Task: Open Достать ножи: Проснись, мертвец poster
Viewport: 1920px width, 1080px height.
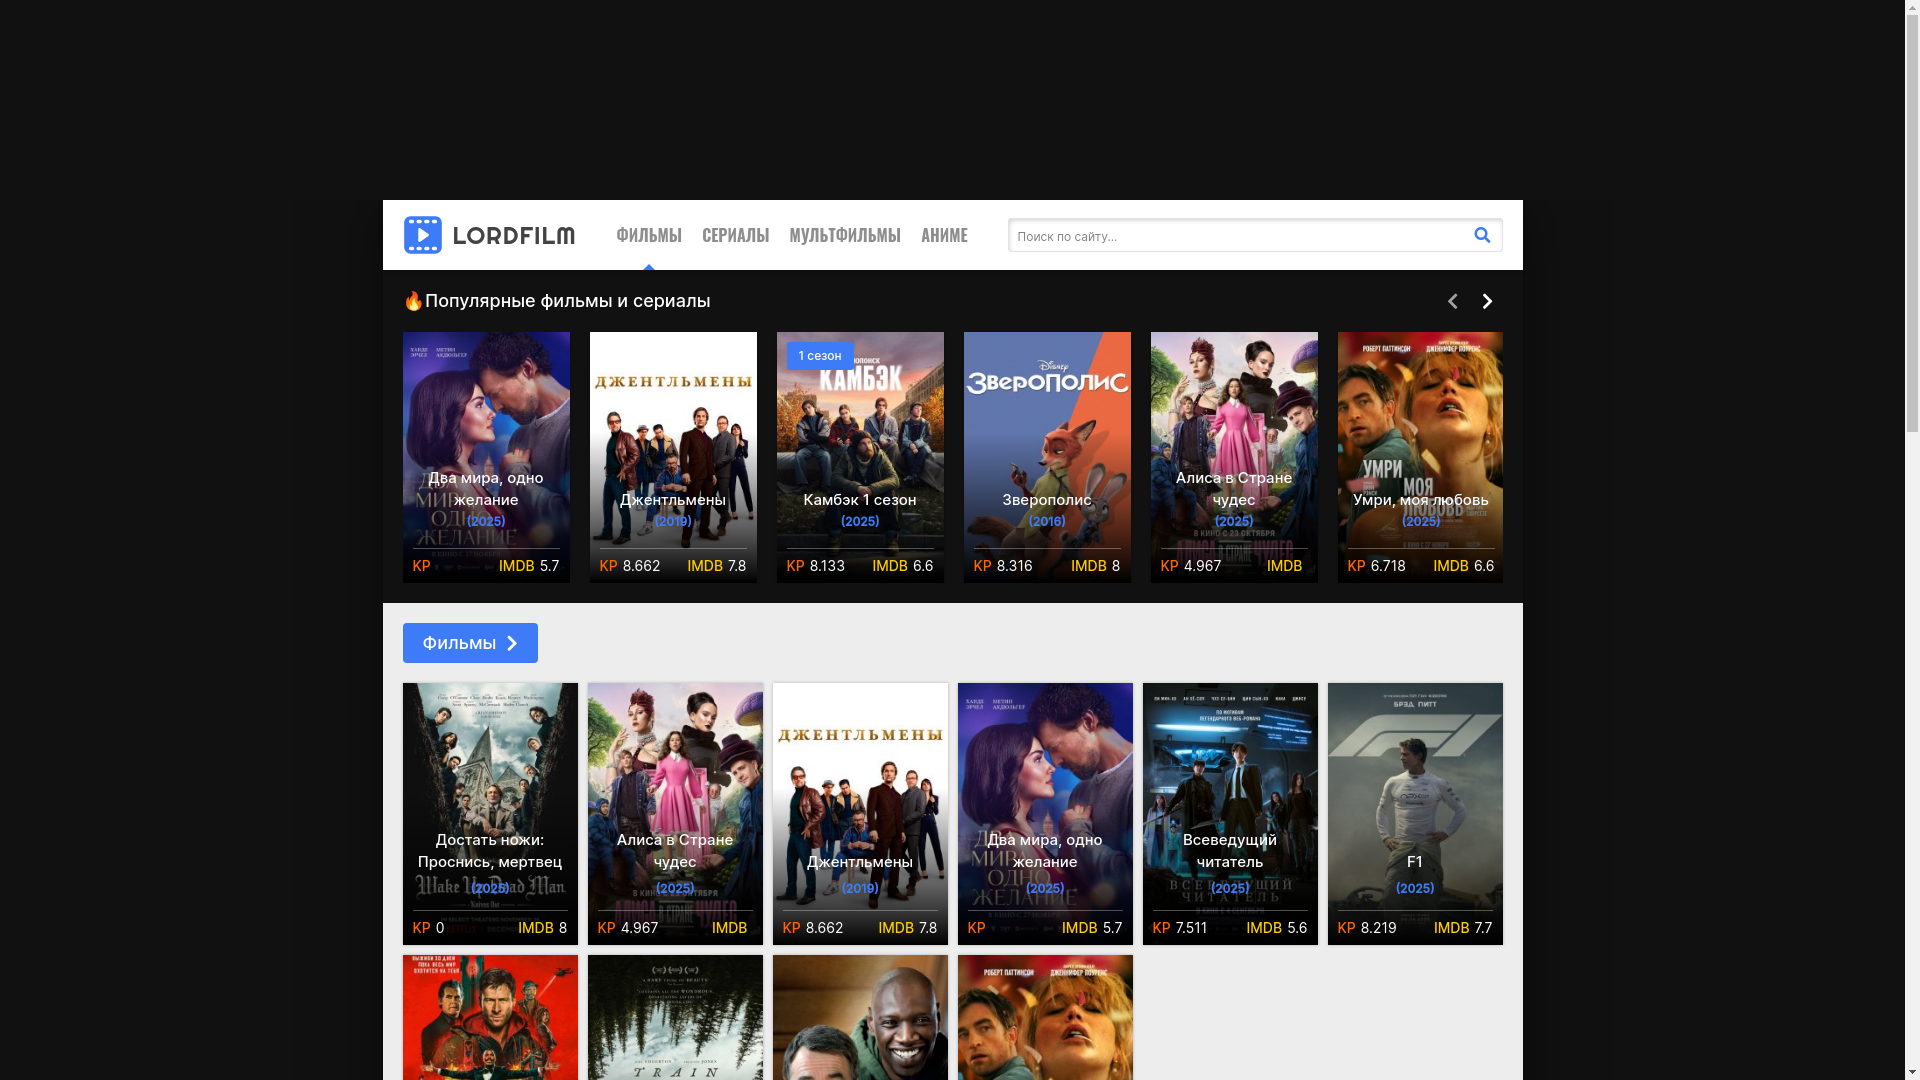Action: pyautogui.click(x=490, y=814)
